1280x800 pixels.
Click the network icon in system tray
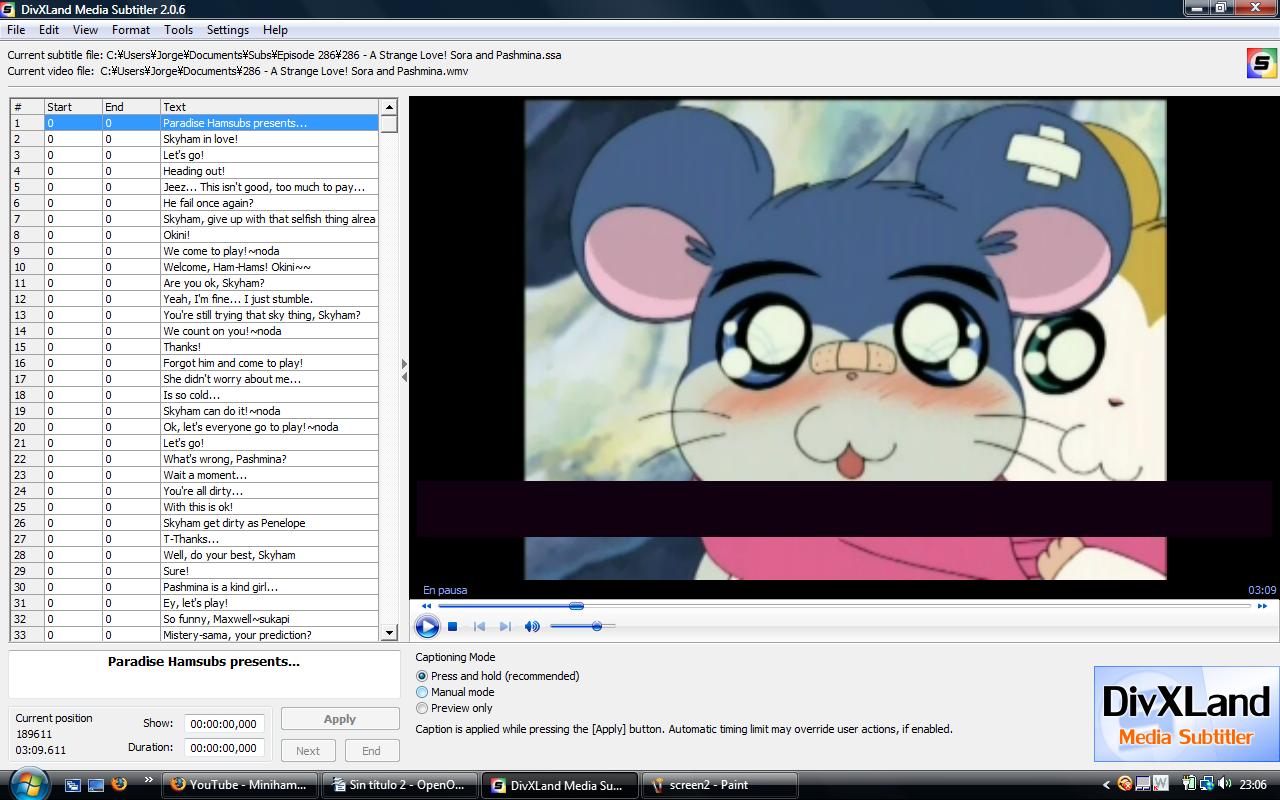(1207, 784)
